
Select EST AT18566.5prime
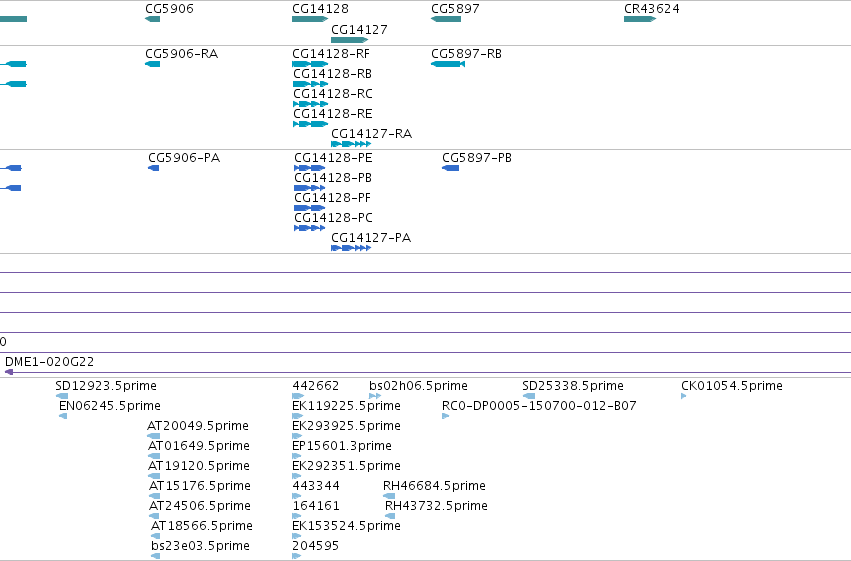[201, 526]
